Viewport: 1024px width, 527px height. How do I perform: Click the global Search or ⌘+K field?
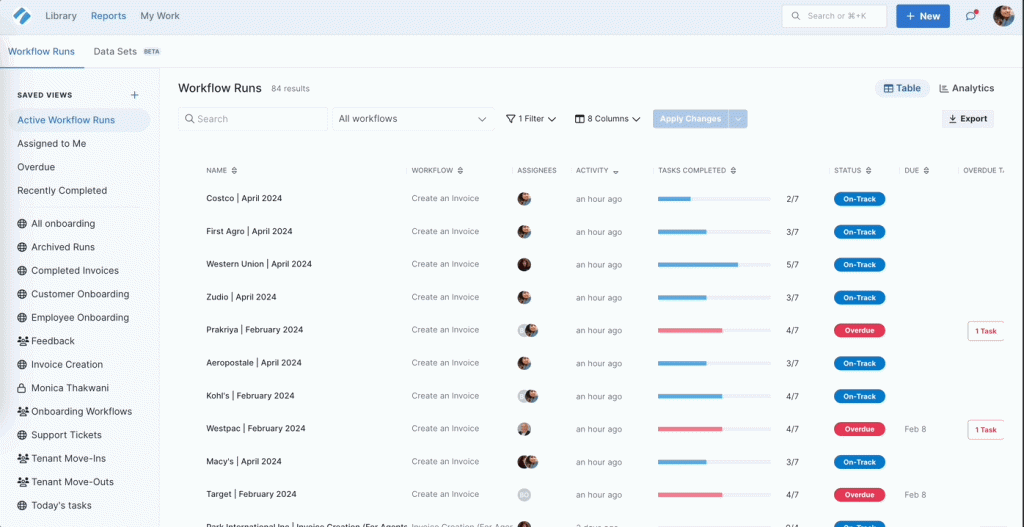point(834,16)
